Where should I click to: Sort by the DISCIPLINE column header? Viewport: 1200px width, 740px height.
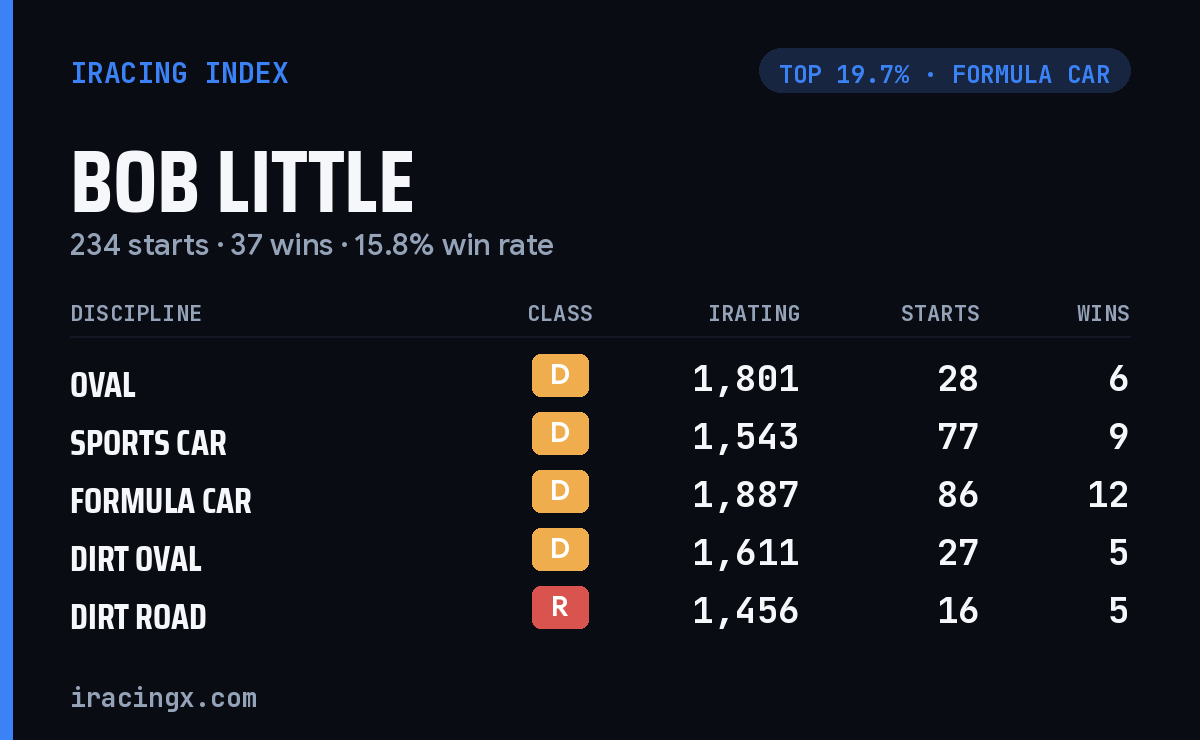[136, 314]
